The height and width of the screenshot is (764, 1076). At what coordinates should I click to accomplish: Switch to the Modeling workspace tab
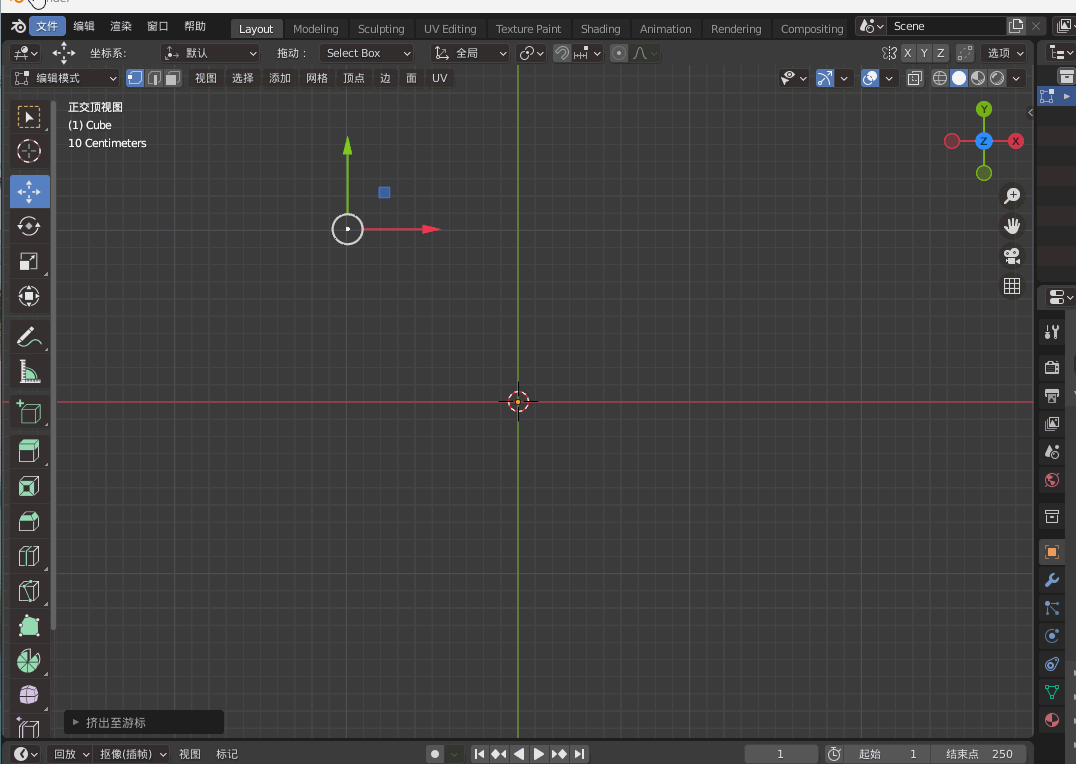(x=316, y=29)
